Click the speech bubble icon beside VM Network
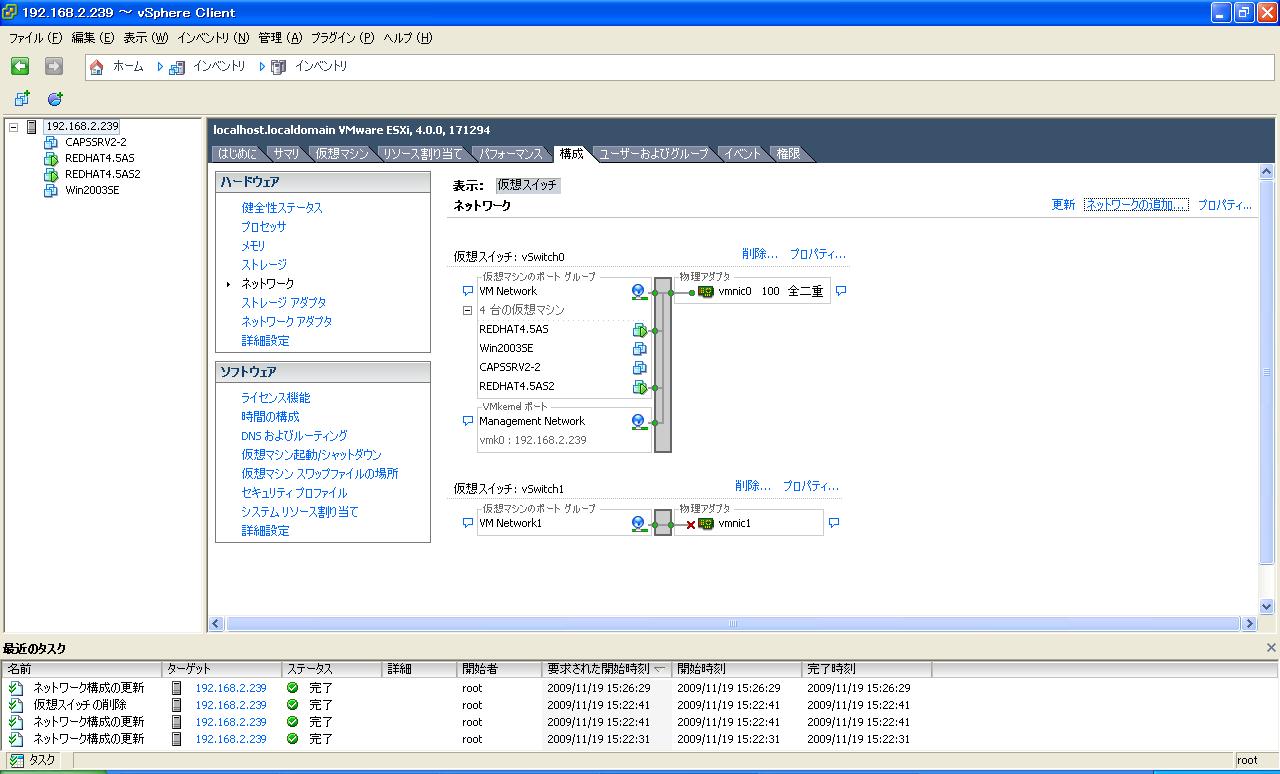Screen dimensions: 1280x774 467,292
